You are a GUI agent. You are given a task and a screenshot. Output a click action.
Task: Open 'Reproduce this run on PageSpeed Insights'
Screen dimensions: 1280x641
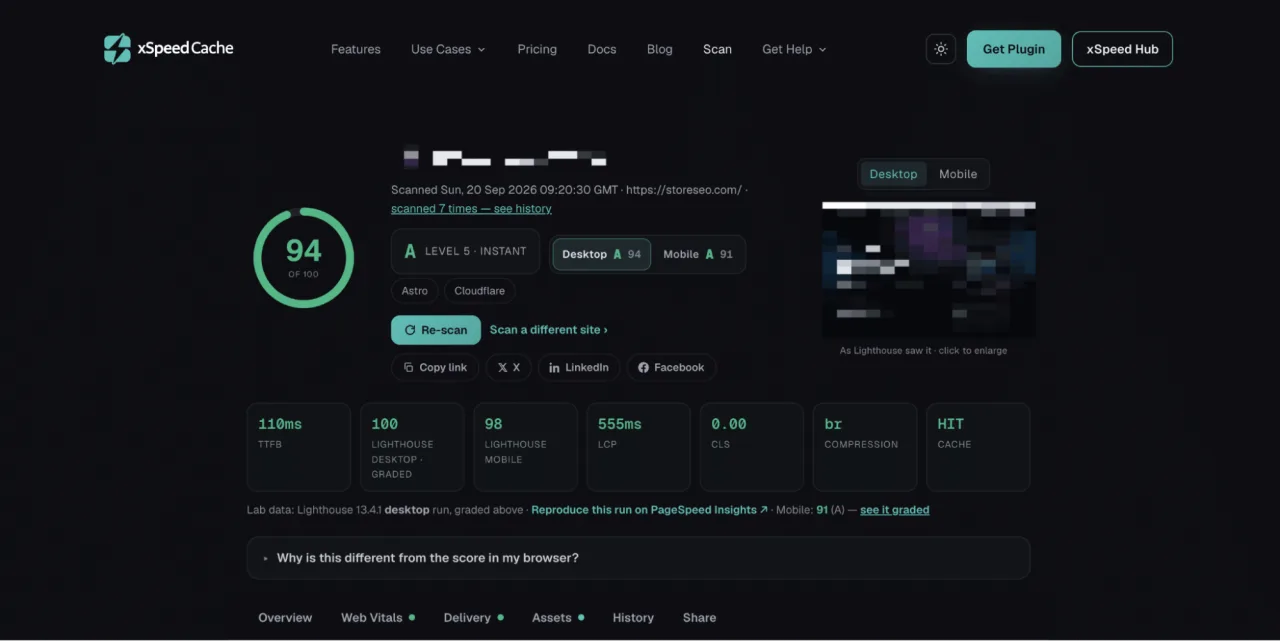pos(650,510)
